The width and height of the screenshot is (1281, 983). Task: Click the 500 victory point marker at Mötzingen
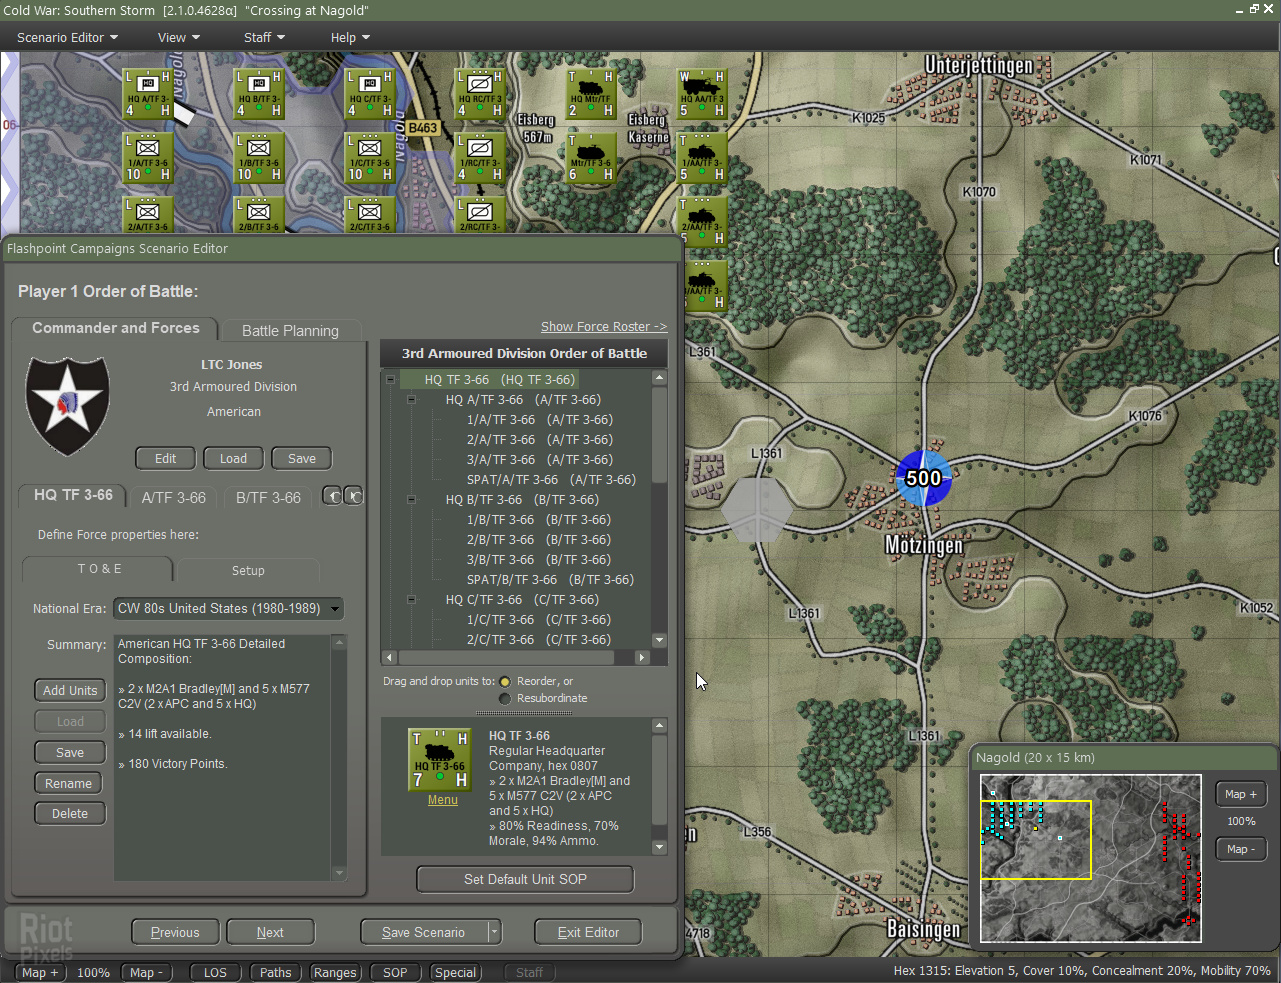[x=923, y=478]
